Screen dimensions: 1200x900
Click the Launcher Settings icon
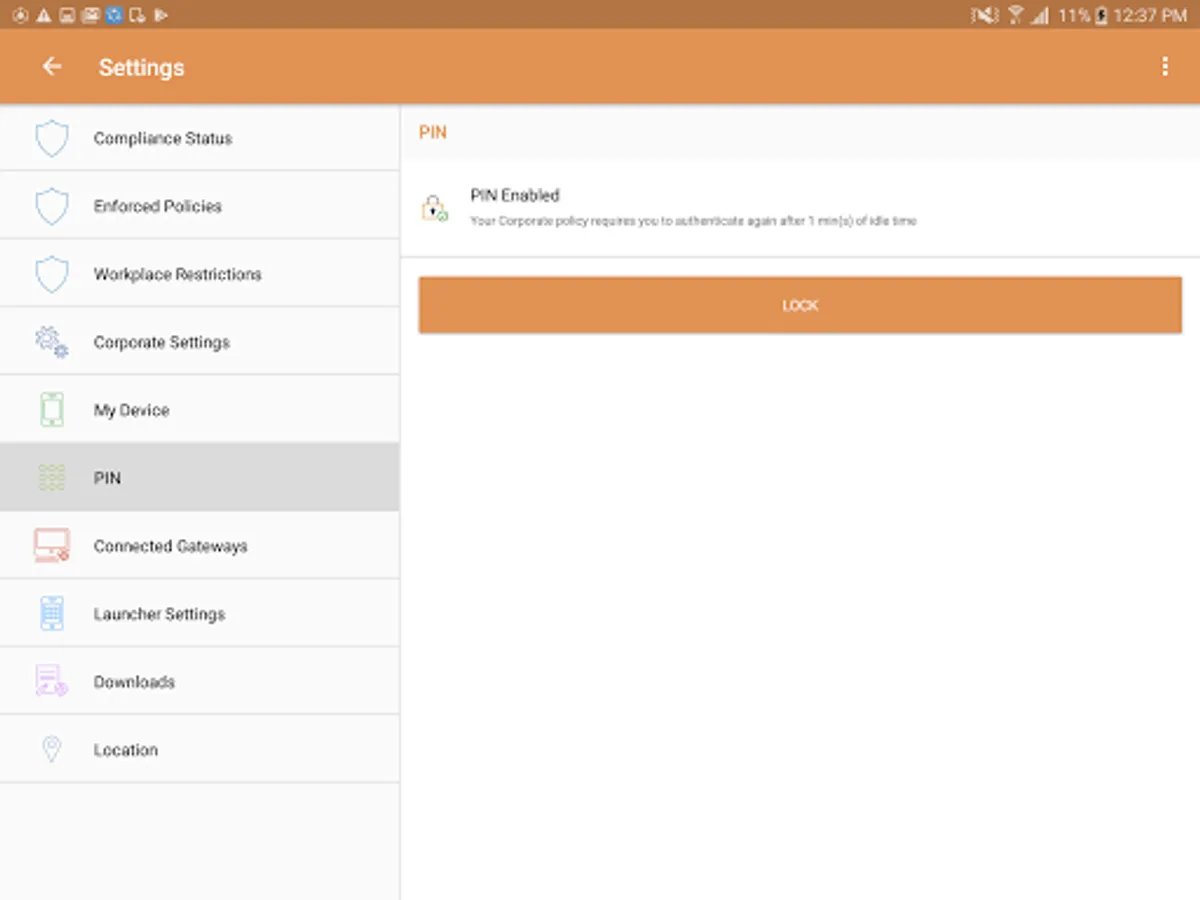(52, 614)
